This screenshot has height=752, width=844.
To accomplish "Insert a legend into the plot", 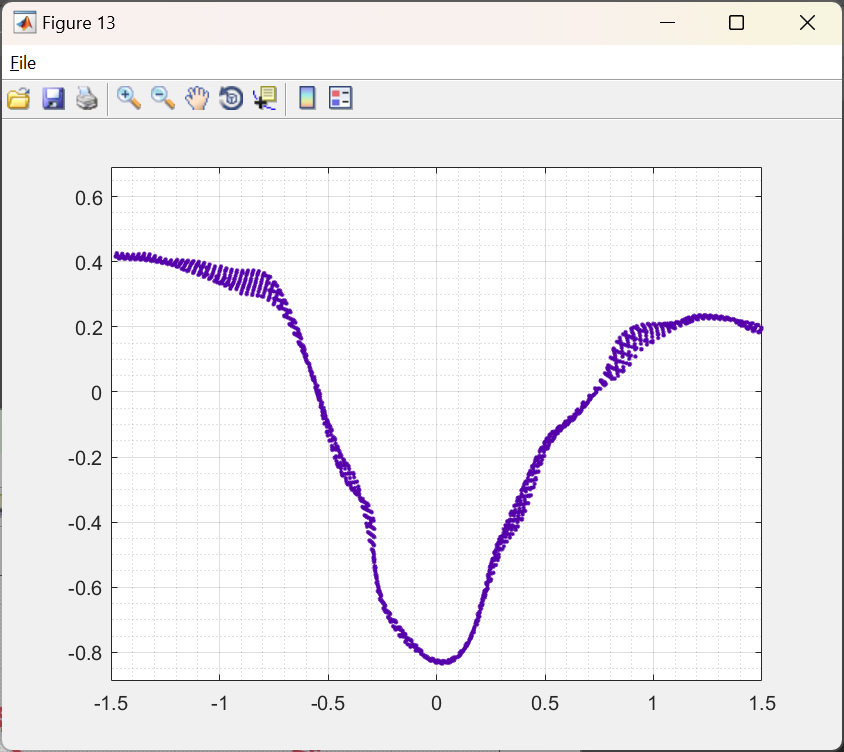I will point(341,98).
